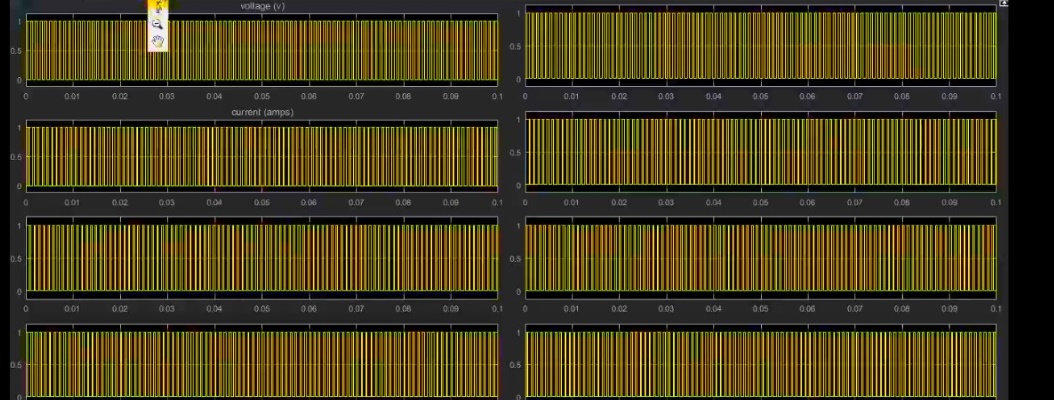The image size is (1054, 400).
Task: Click the 0.05 x-axis label under voltage plot
Action: 262,97
